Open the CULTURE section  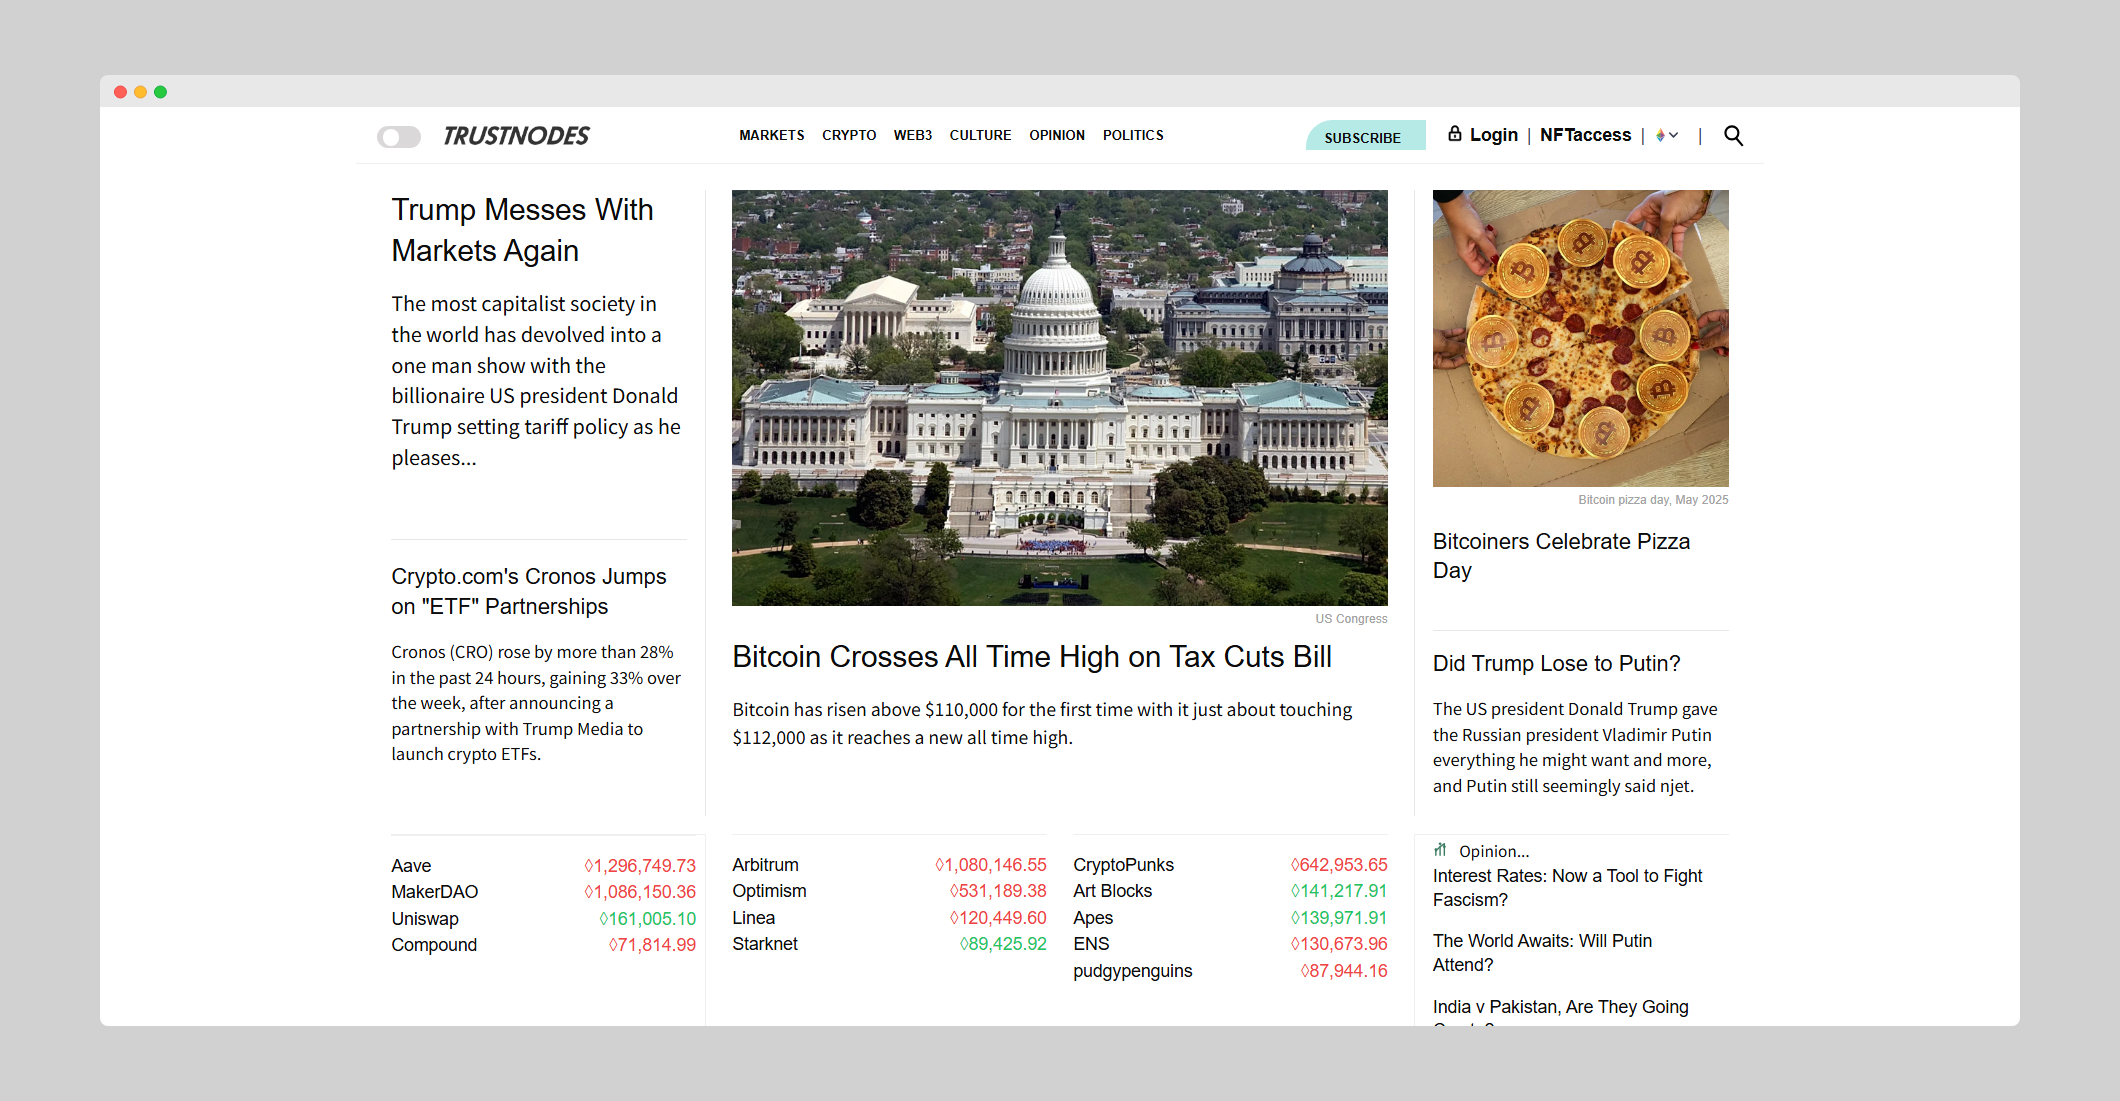(x=980, y=135)
